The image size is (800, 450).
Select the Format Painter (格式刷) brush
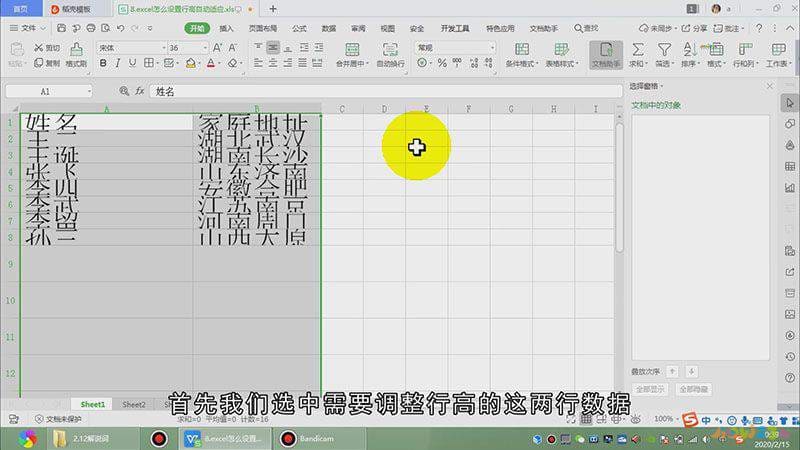(x=76, y=50)
